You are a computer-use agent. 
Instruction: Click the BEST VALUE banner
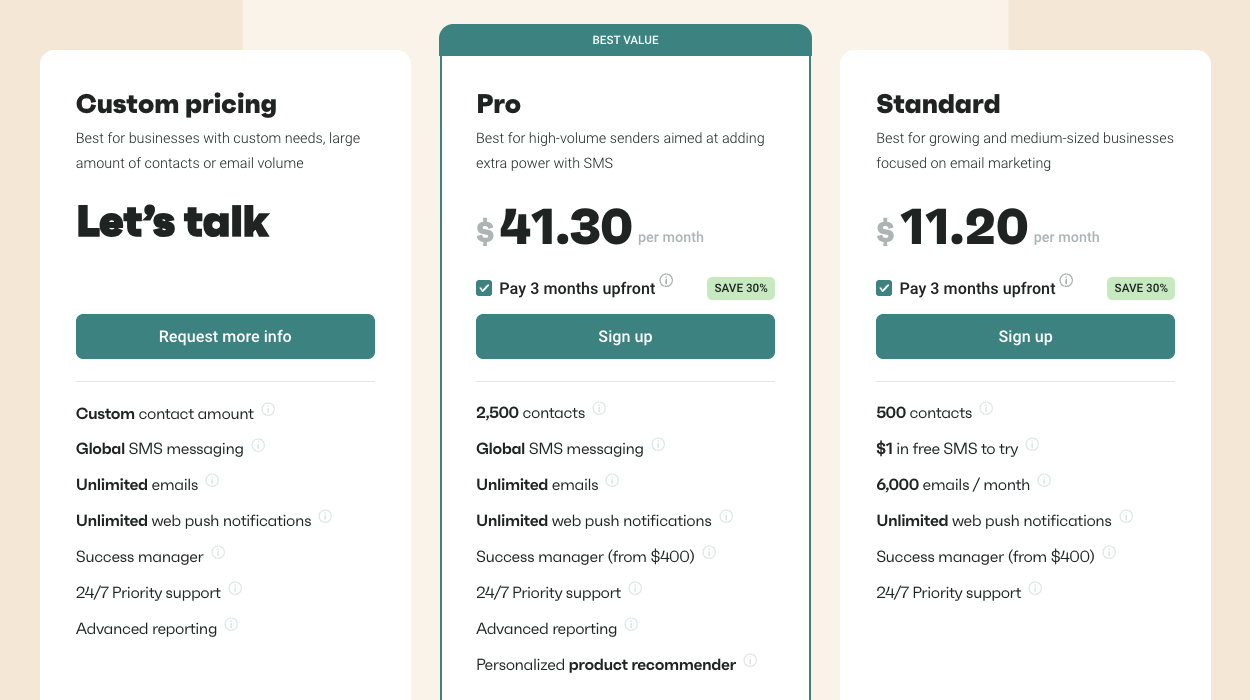click(625, 40)
